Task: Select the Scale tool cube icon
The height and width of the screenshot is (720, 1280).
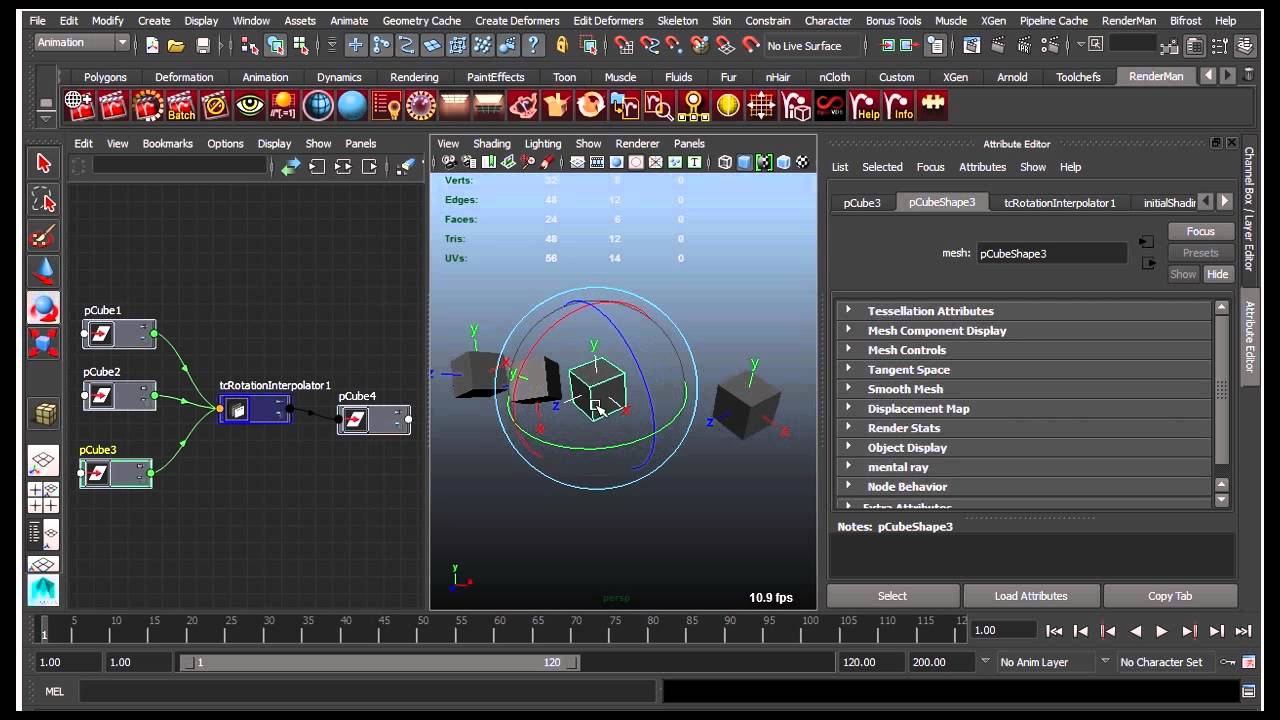Action: pos(43,344)
